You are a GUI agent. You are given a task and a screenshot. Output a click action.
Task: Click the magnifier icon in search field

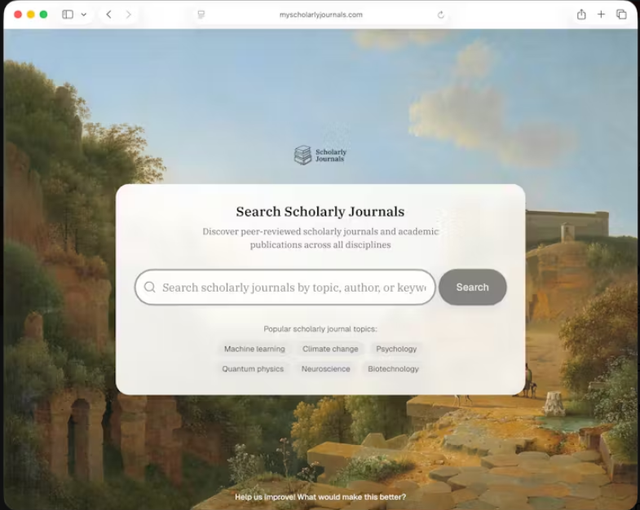point(150,287)
